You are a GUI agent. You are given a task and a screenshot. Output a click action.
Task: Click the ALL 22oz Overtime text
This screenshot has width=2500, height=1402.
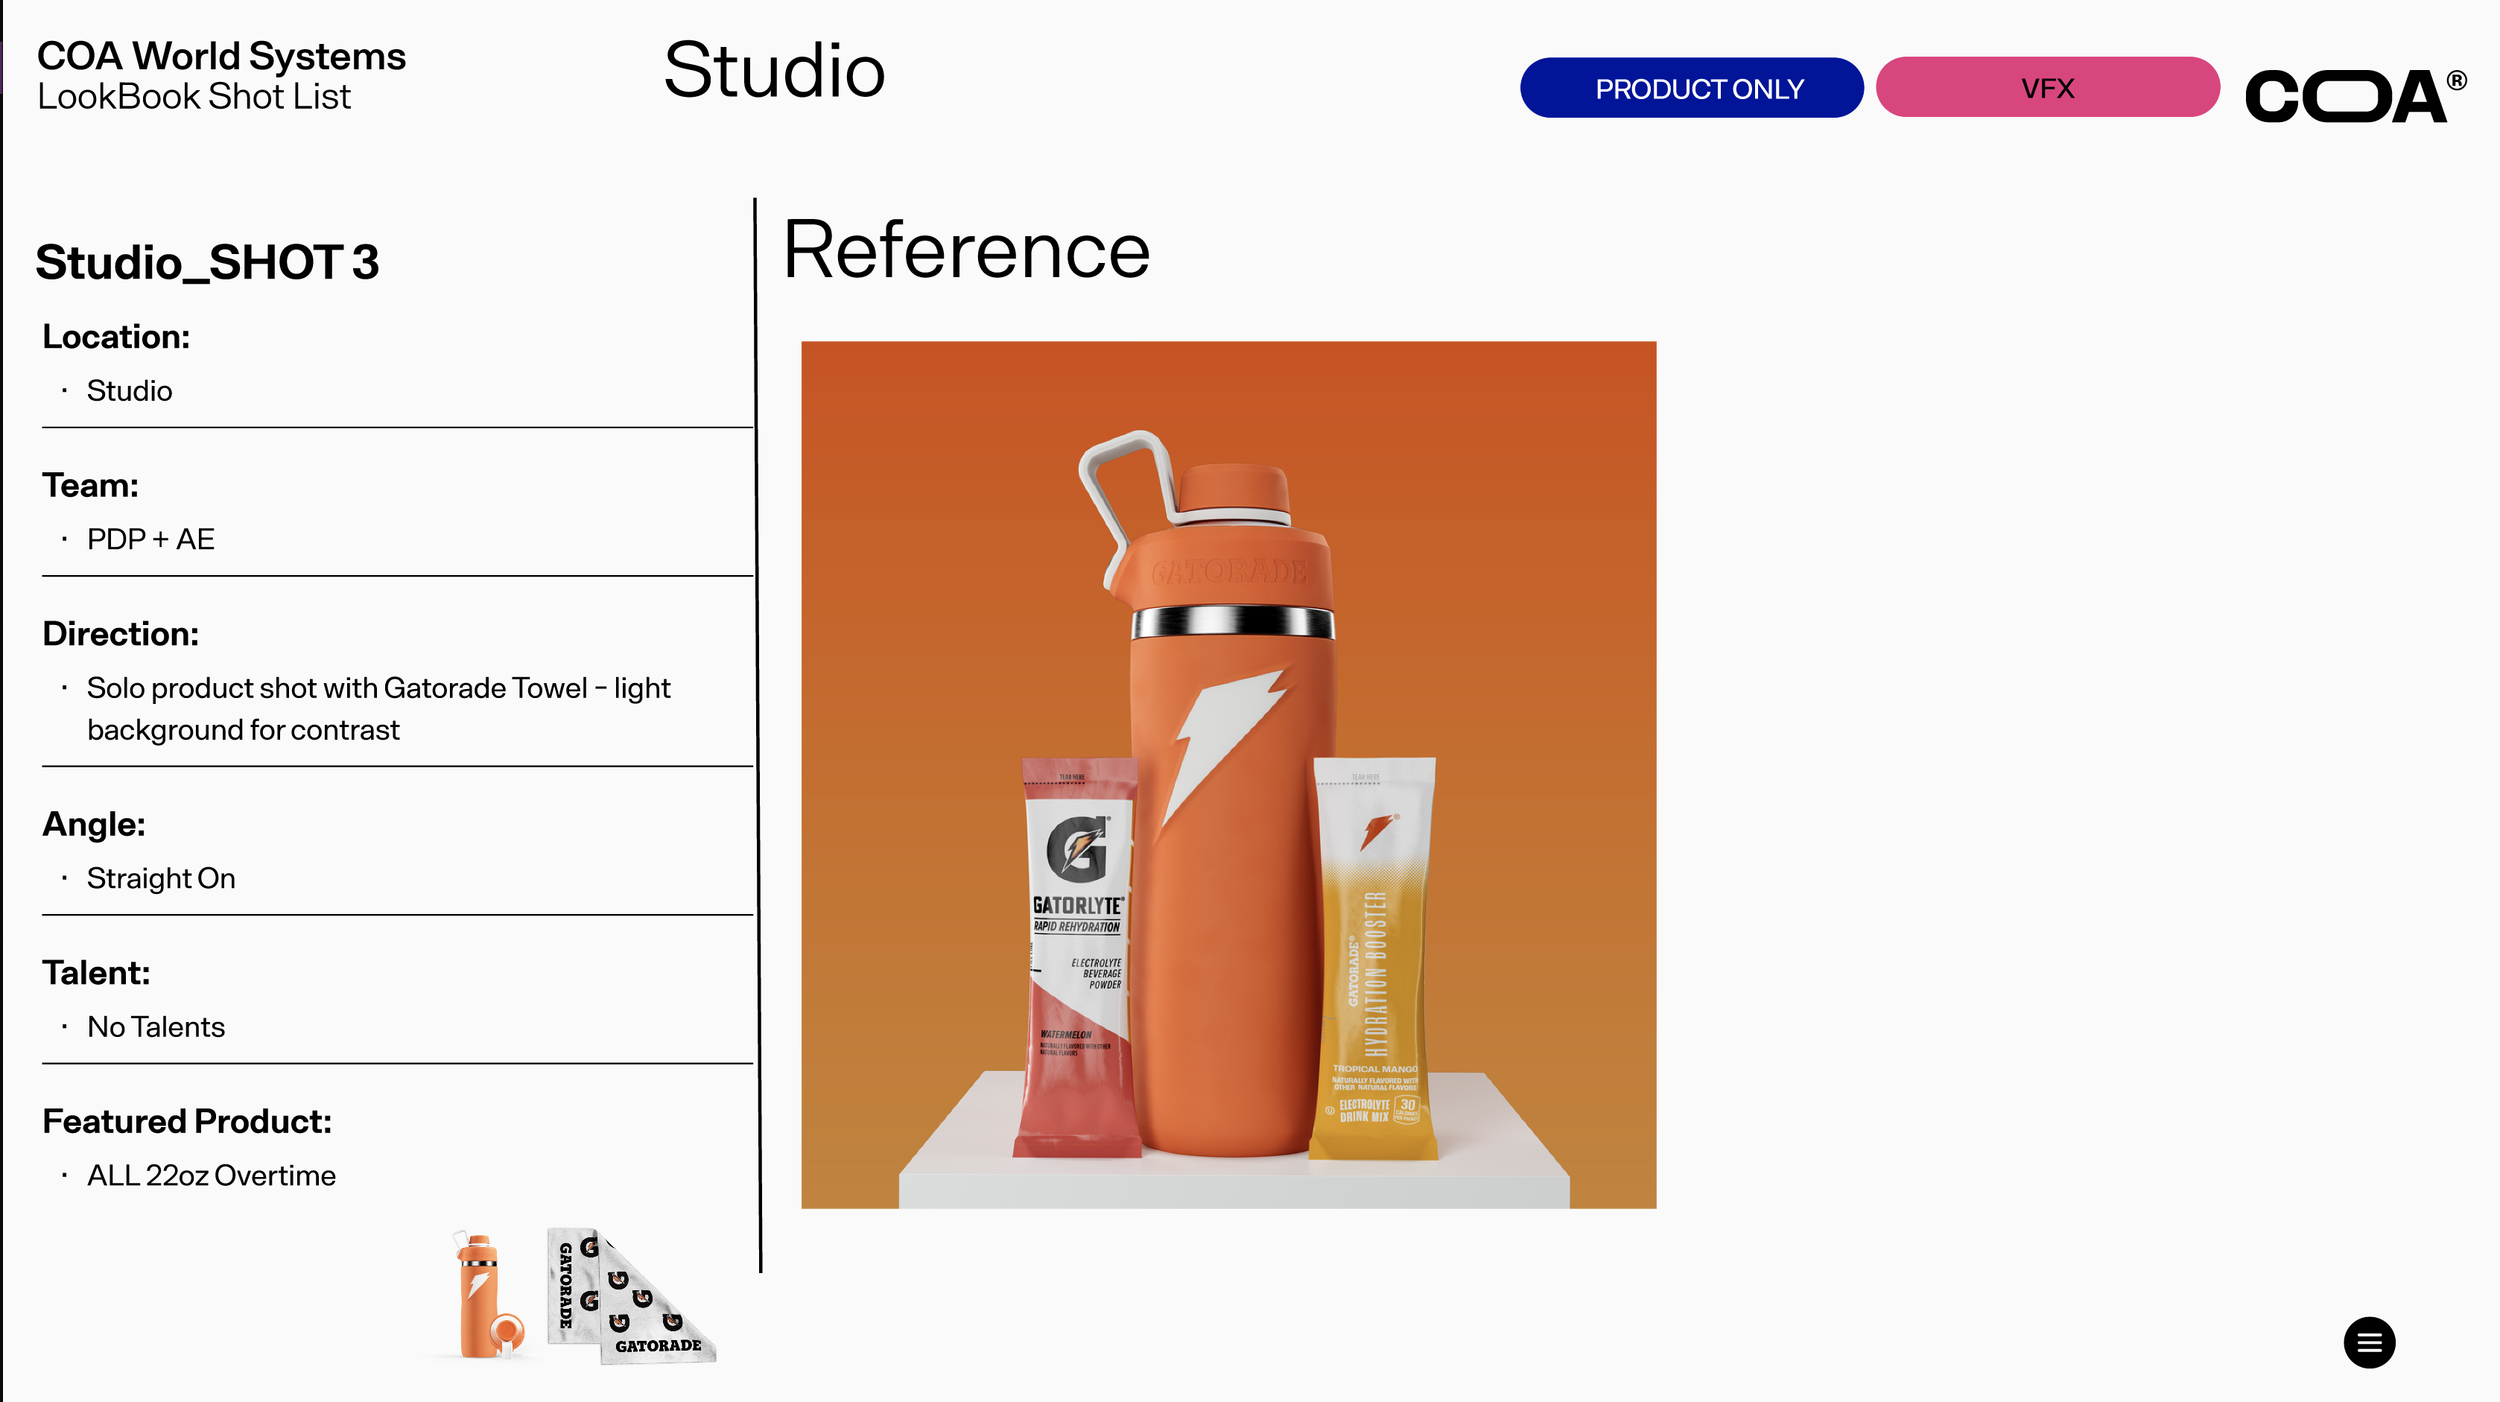pyautogui.click(x=211, y=1175)
